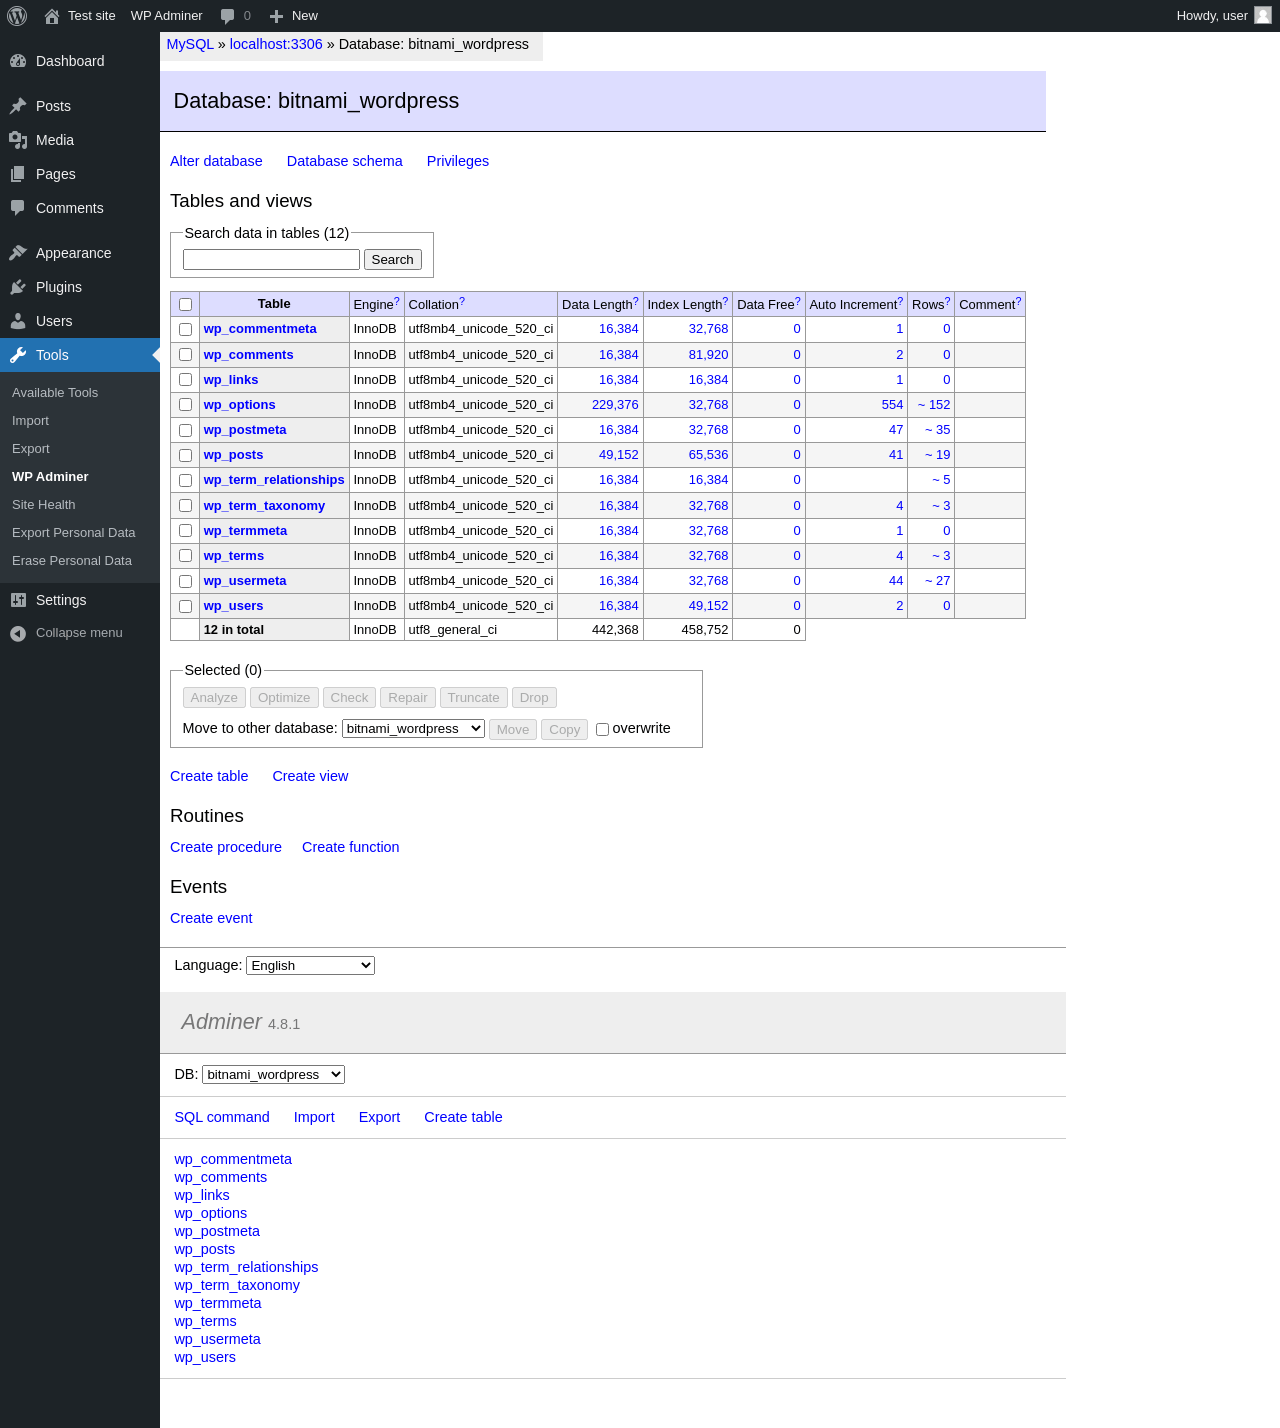Click the Settings sliders icon
Image resolution: width=1280 pixels, height=1428 pixels.
18,600
